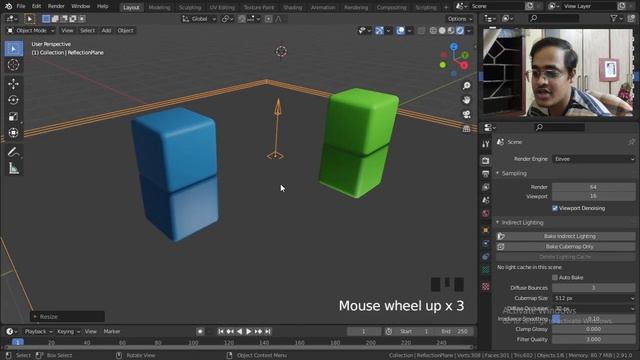640x360 pixels.
Task: Open the Output properties tab
Action: click(485, 174)
